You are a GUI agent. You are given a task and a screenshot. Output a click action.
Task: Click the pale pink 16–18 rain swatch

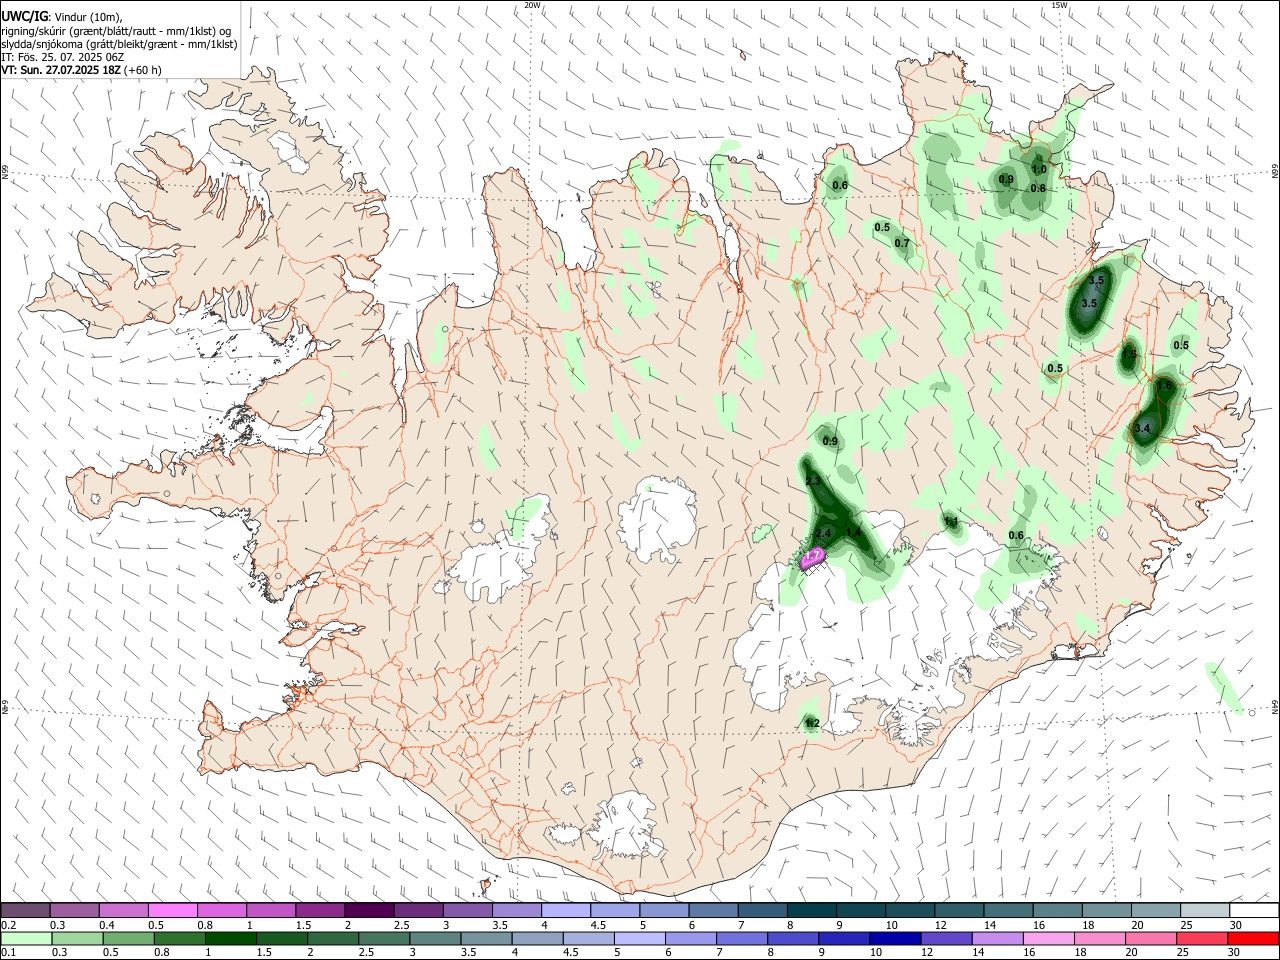(1048, 938)
